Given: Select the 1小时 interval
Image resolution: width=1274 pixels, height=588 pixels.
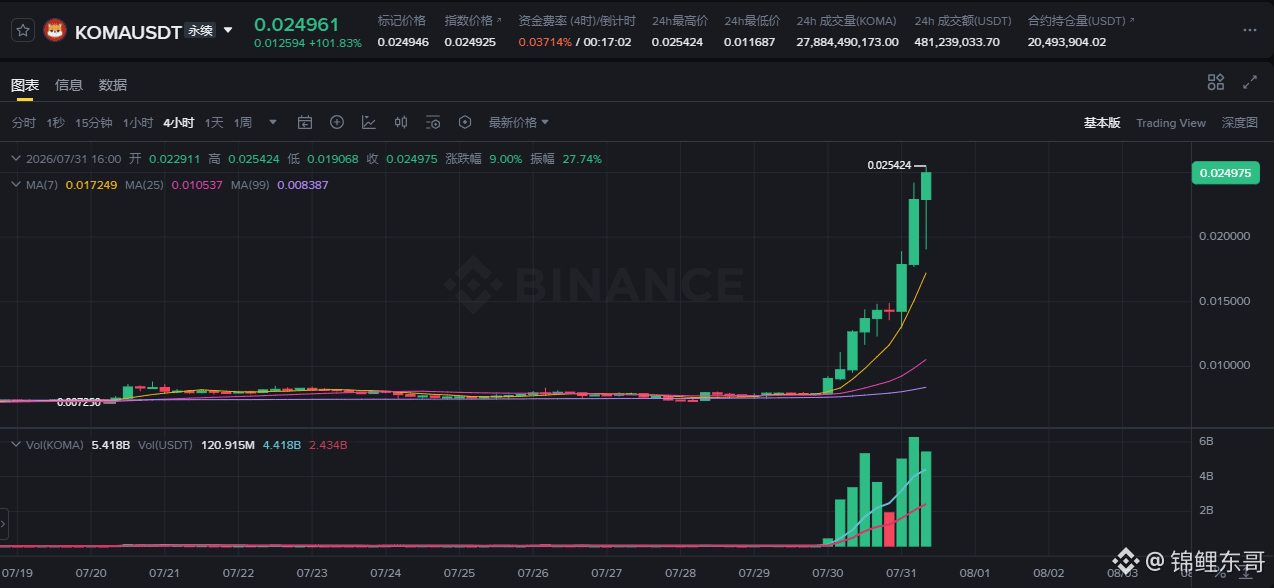Looking at the screenshot, I should tap(138, 123).
